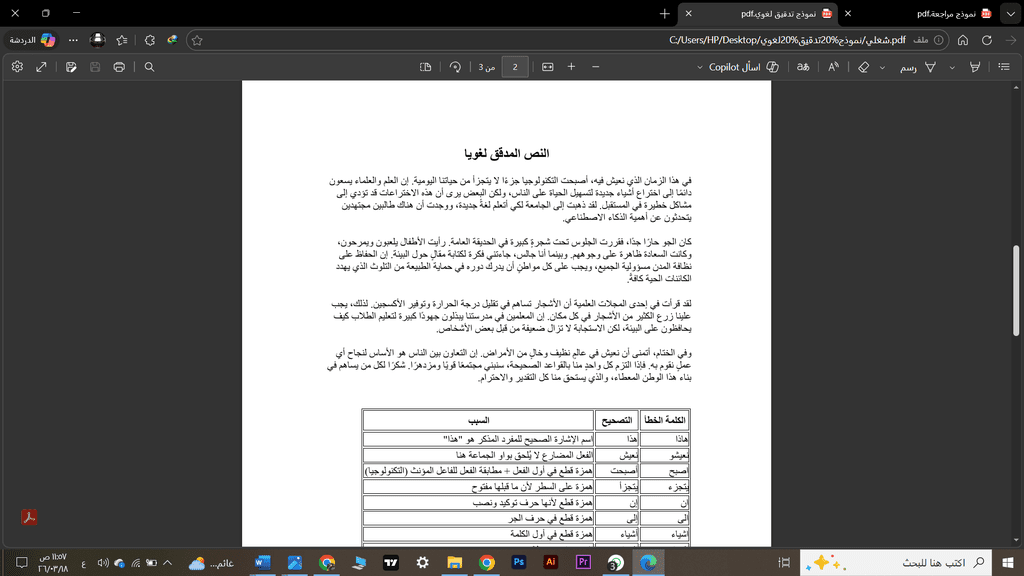Expand dropdown arrow beside the highlighter
The height and width of the screenshot is (576, 1024).
(x=952, y=67)
